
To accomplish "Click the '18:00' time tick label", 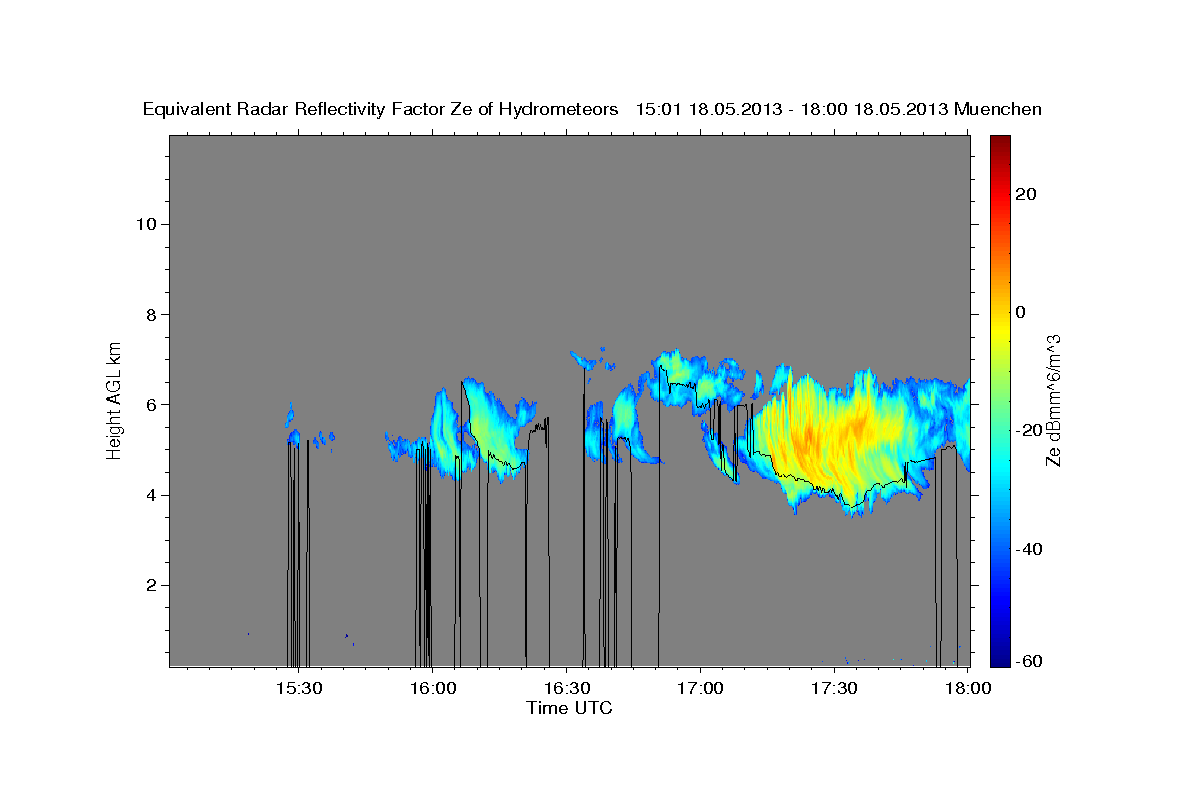I will point(968,689).
